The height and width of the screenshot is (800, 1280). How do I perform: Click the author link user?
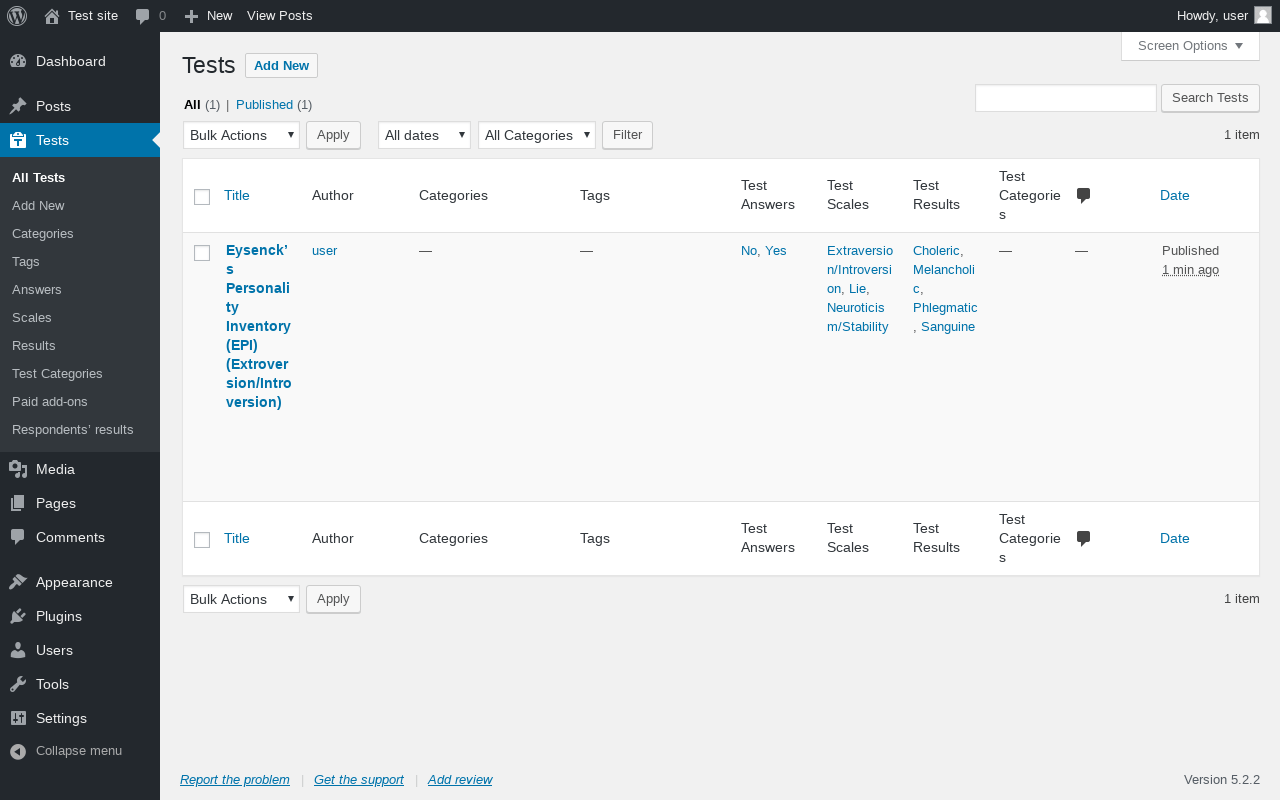click(325, 250)
